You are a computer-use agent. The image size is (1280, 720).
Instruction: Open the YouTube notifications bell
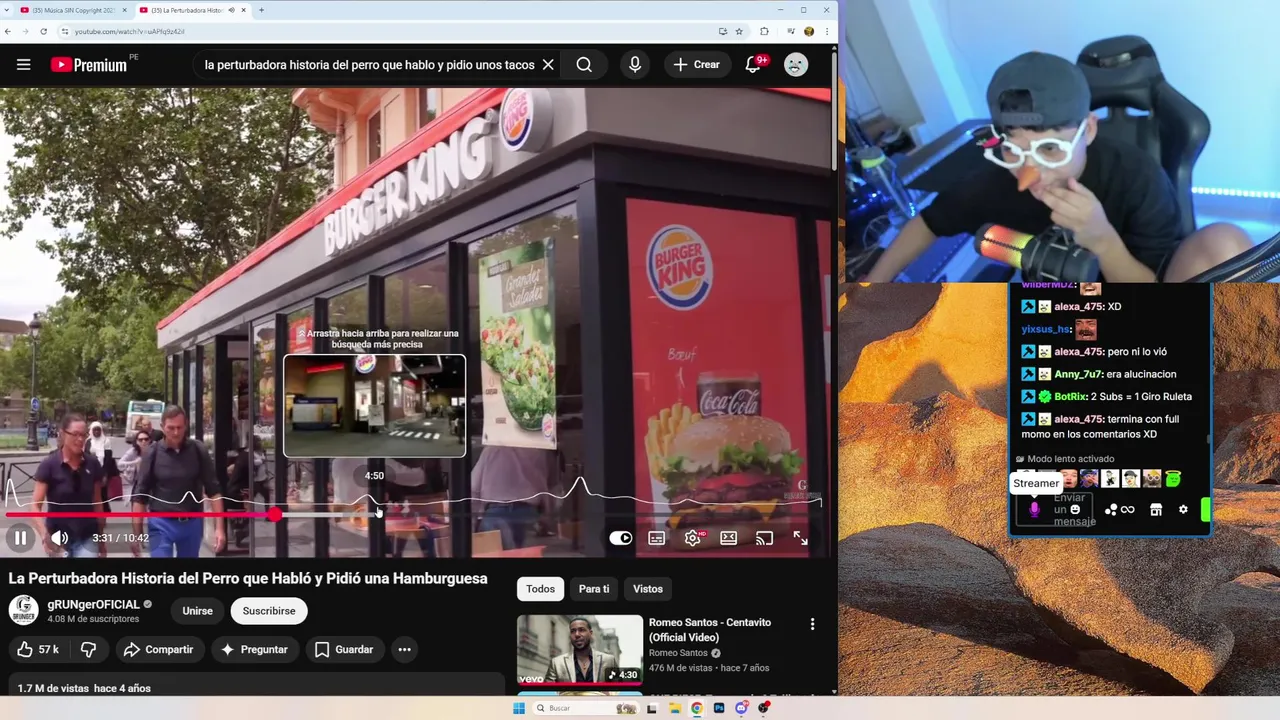tap(755, 65)
